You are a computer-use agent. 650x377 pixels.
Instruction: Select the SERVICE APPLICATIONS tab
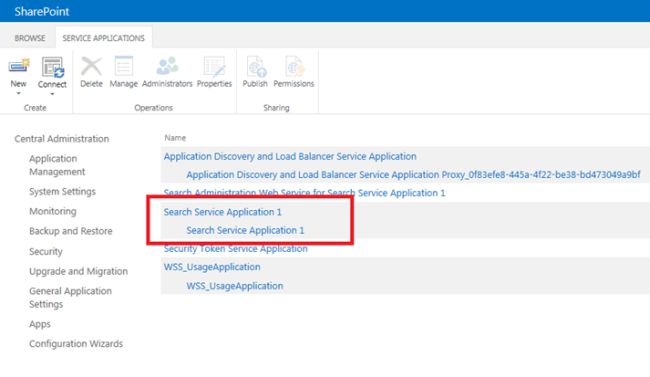[104, 38]
